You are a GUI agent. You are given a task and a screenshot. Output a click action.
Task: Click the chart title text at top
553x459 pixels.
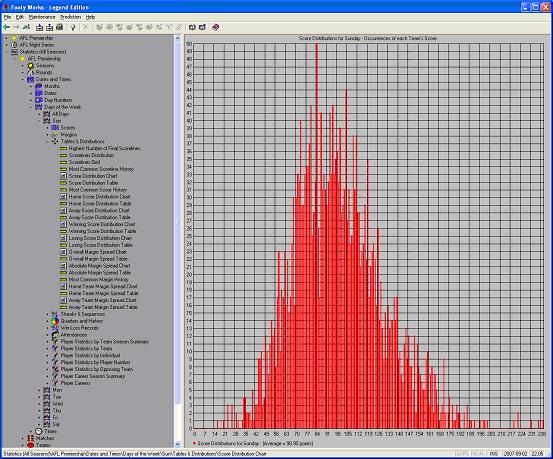(x=367, y=38)
